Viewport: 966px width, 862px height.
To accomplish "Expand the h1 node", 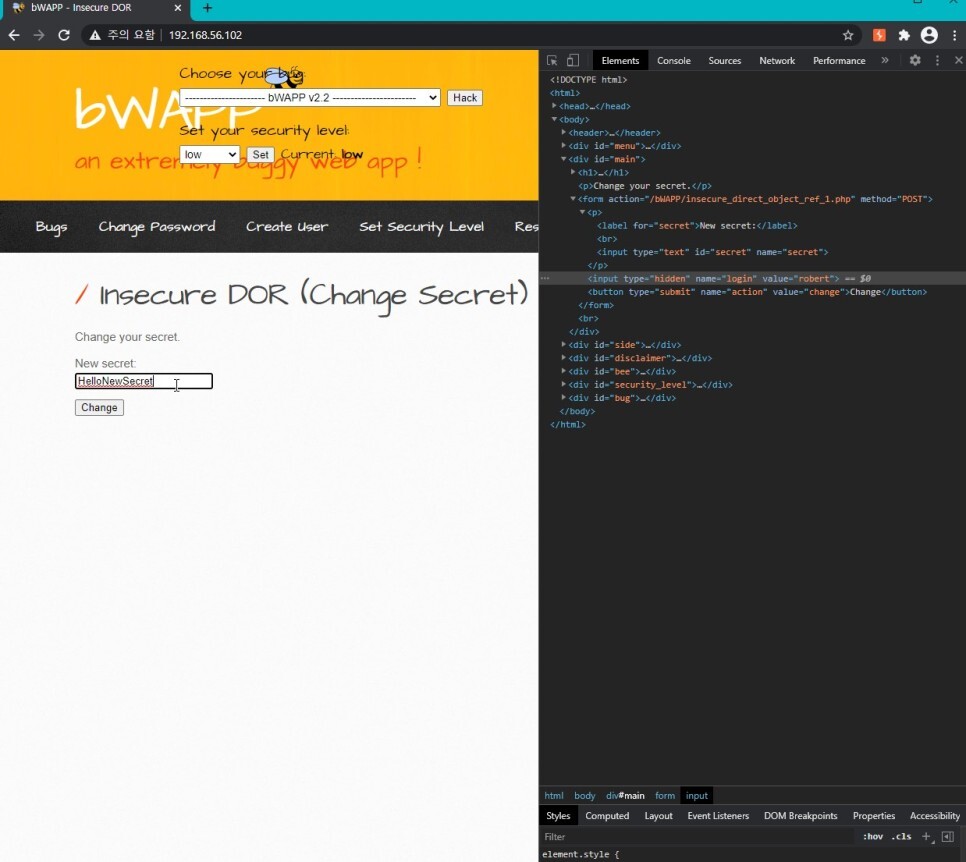I will (x=572, y=172).
